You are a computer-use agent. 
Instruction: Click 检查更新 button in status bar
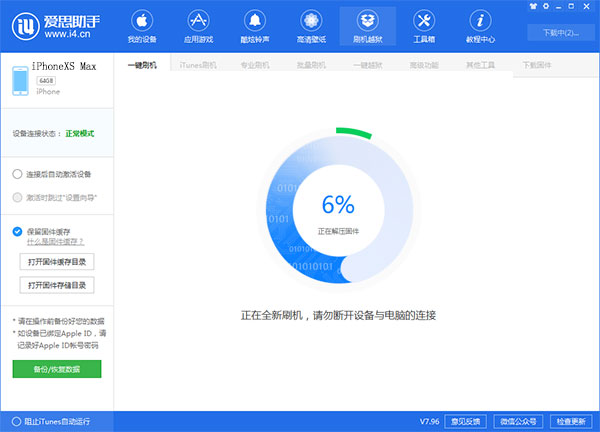pos(571,420)
